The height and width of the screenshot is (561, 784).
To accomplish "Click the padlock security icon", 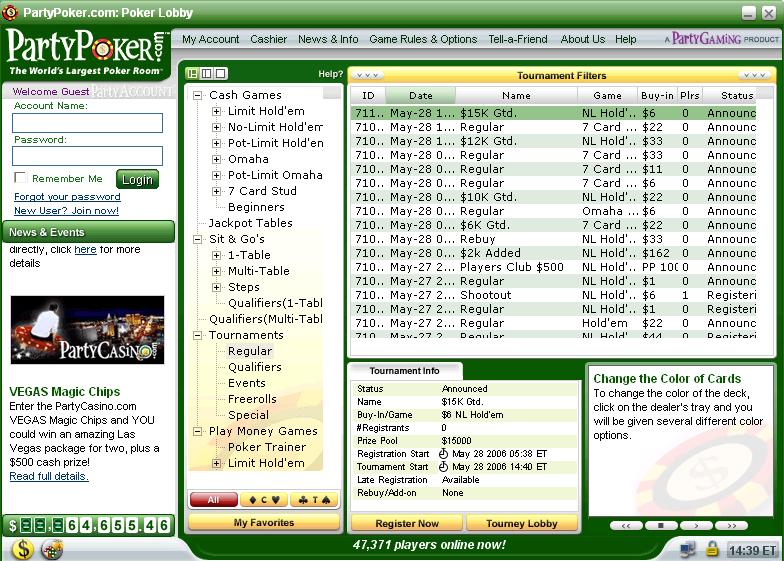I will (x=712, y=549).
